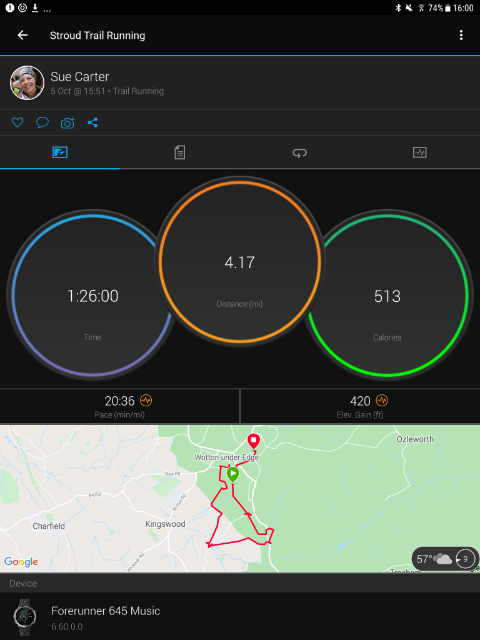Tap the green start marker on map
Viewport: 480px width, 640px height.
click(233, 475)
